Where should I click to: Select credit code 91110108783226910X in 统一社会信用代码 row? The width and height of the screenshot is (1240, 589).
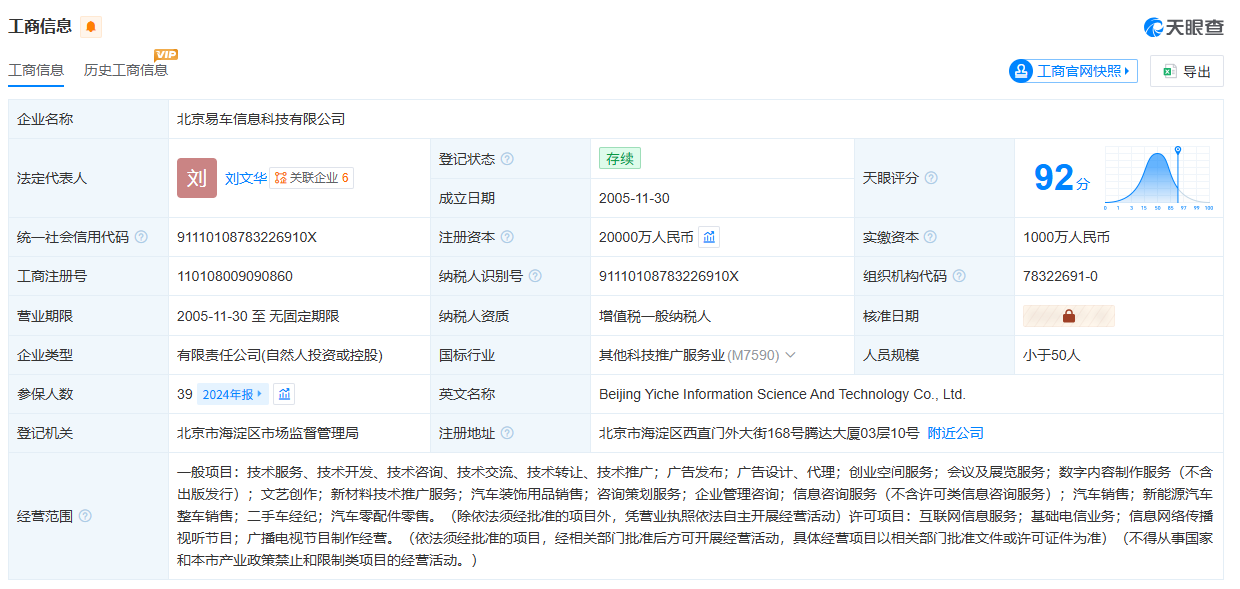[247, 237]
